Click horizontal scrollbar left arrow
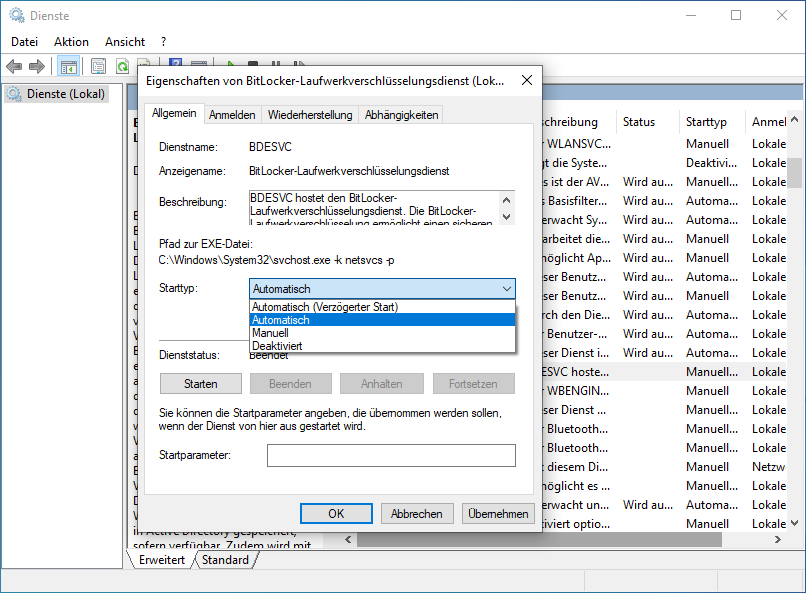Viewport: 806px width, 593px height. coord(348,539)
